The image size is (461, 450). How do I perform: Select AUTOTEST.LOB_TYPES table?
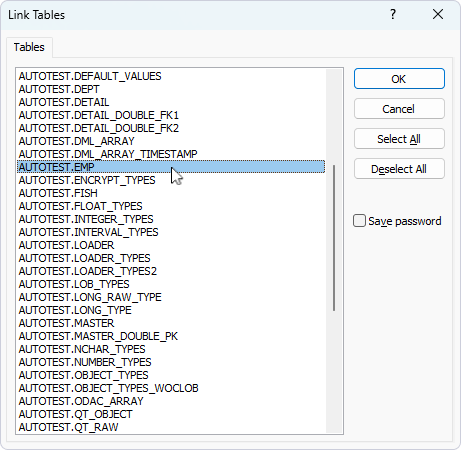[x=171, y=284]
